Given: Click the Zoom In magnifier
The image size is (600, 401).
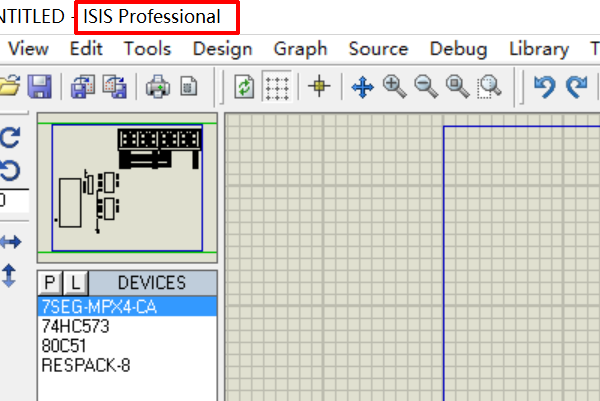Looking at the screenshot, I should pyautogui.click(x=395, y=86).
